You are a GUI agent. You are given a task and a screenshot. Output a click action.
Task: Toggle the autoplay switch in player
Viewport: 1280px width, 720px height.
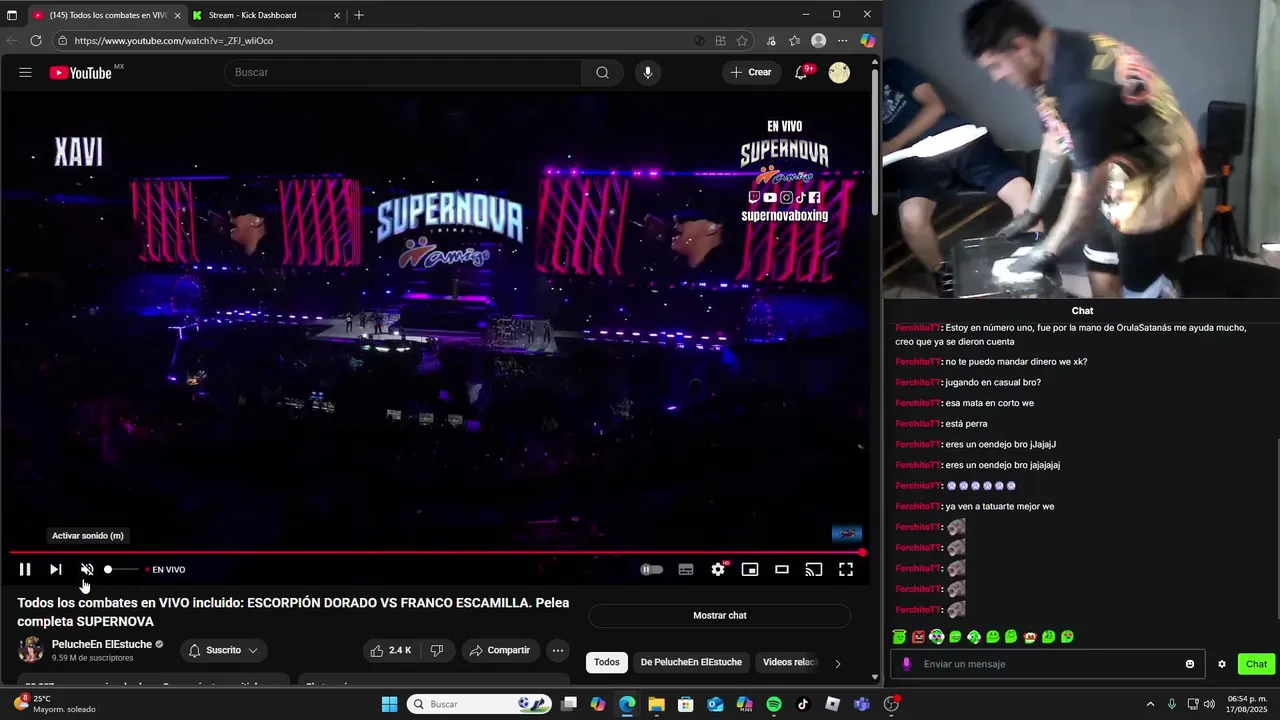652,569
